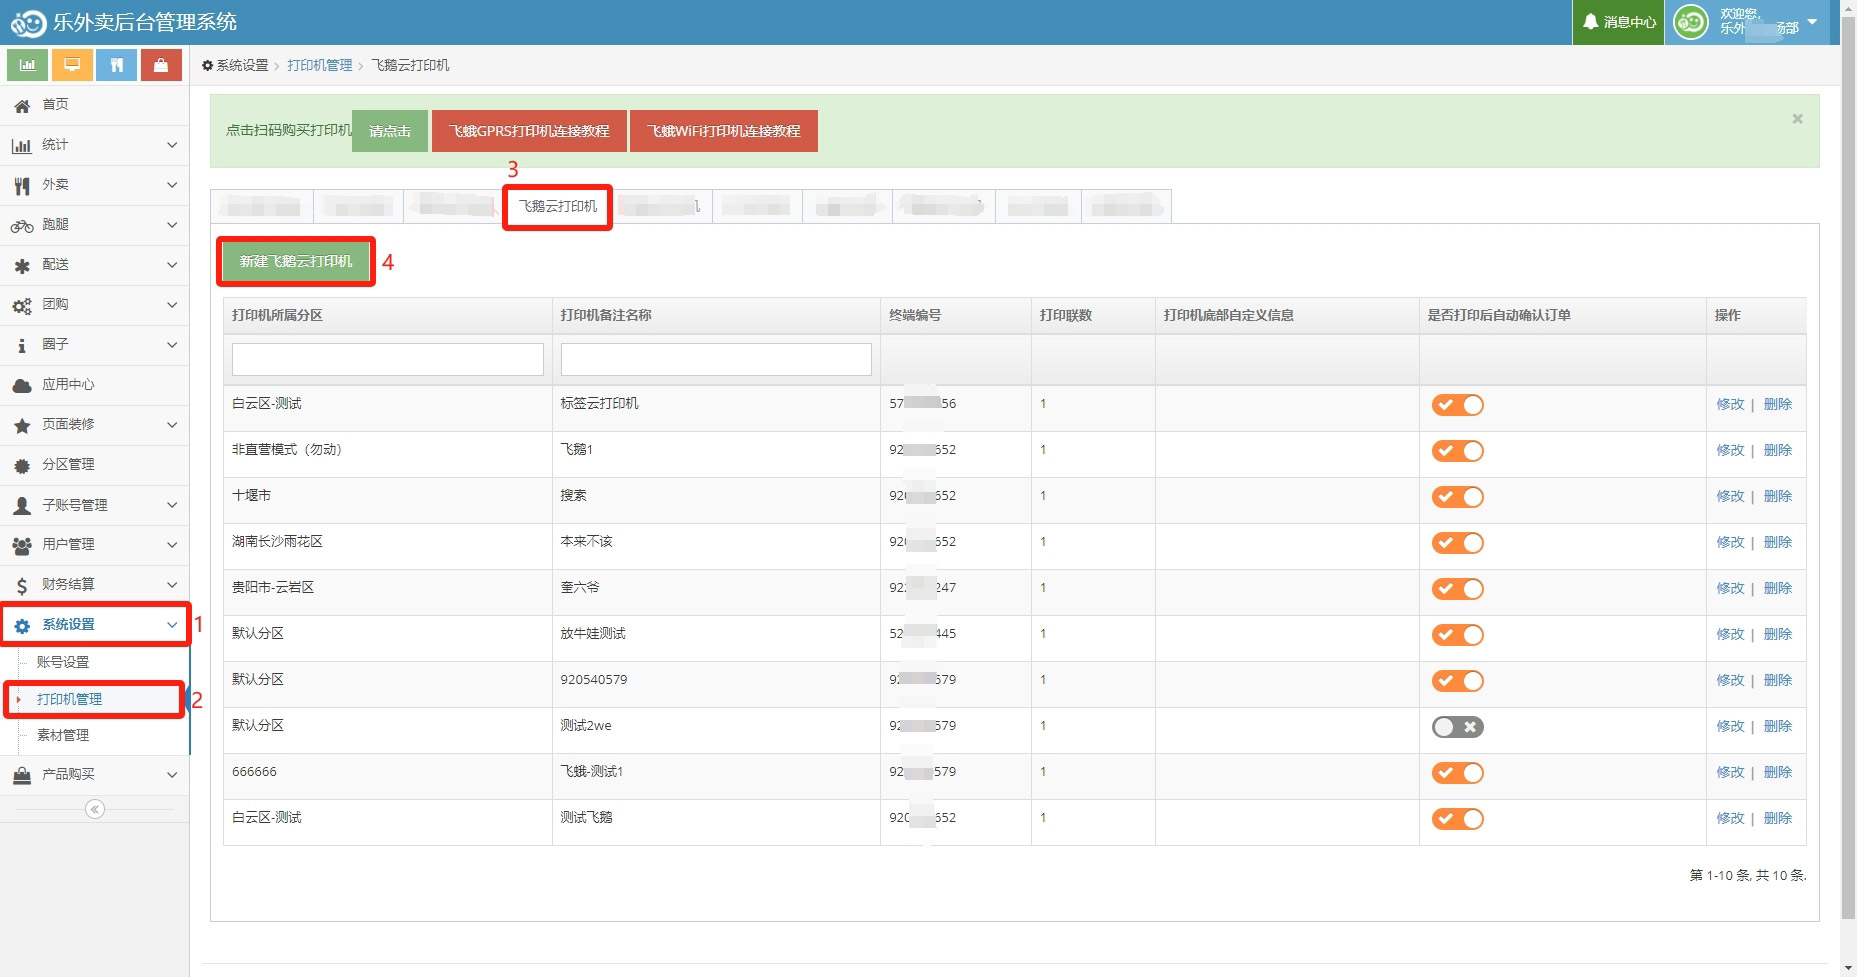Click the red shopping bag icon button
Image resolution: width=1857 pixels, height=977 pixels.
[161, 65]
